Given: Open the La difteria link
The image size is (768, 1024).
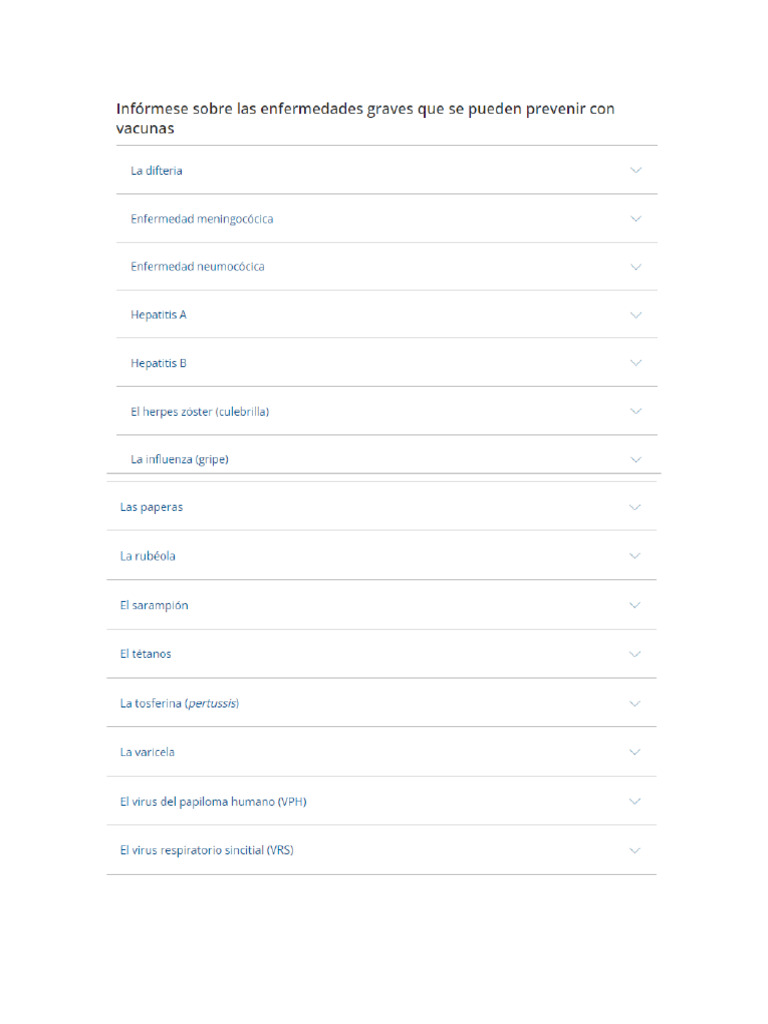Looking at the screenshot, I should tap(156, 171).
